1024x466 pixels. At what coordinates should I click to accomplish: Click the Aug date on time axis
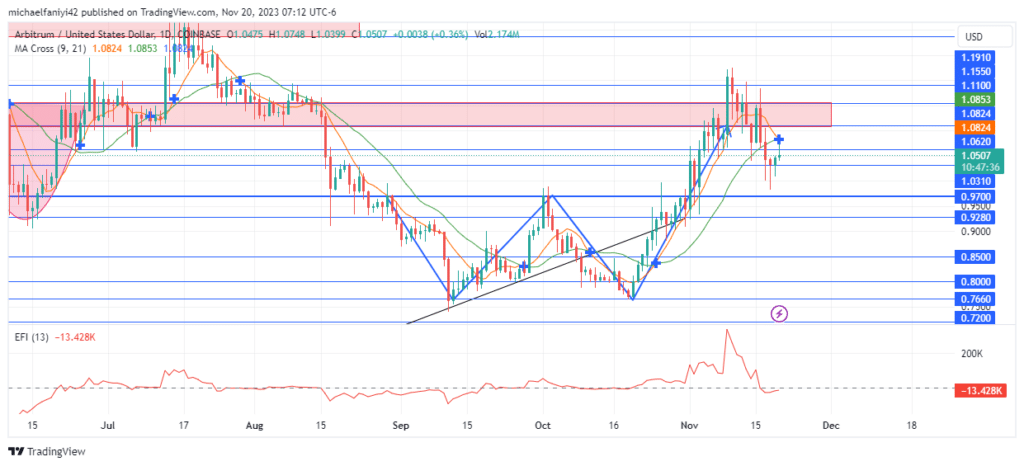[255, 426]
